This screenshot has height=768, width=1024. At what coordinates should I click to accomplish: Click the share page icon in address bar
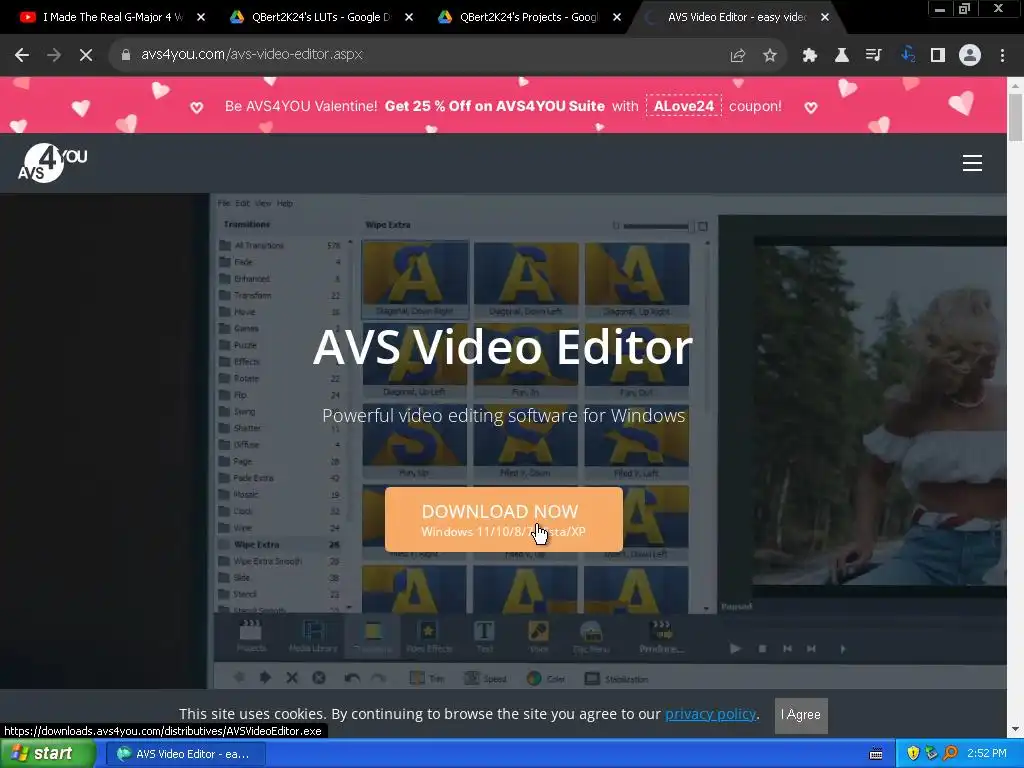(737, 55)
